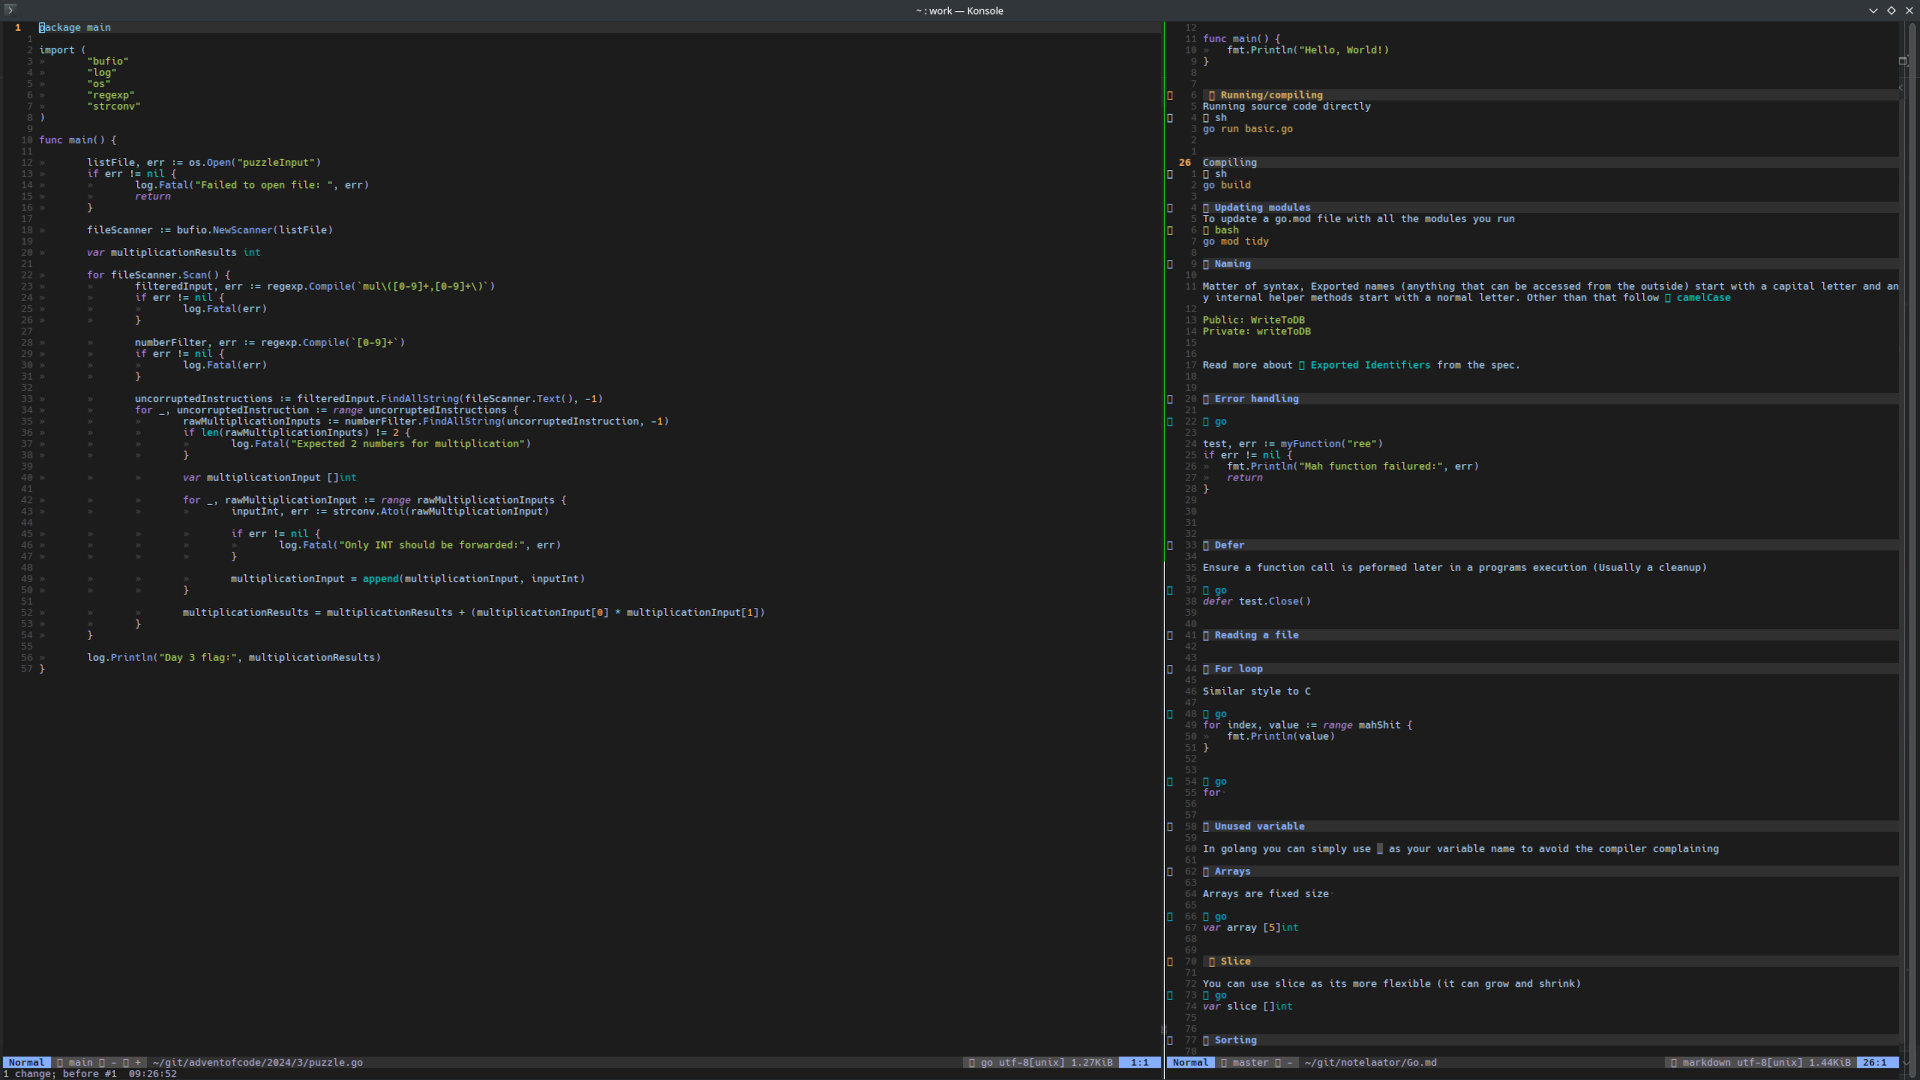The width and height of the screenshot is (1920, 1080).
Task: Click the Slice heading sign marker
Action: 1170,961
